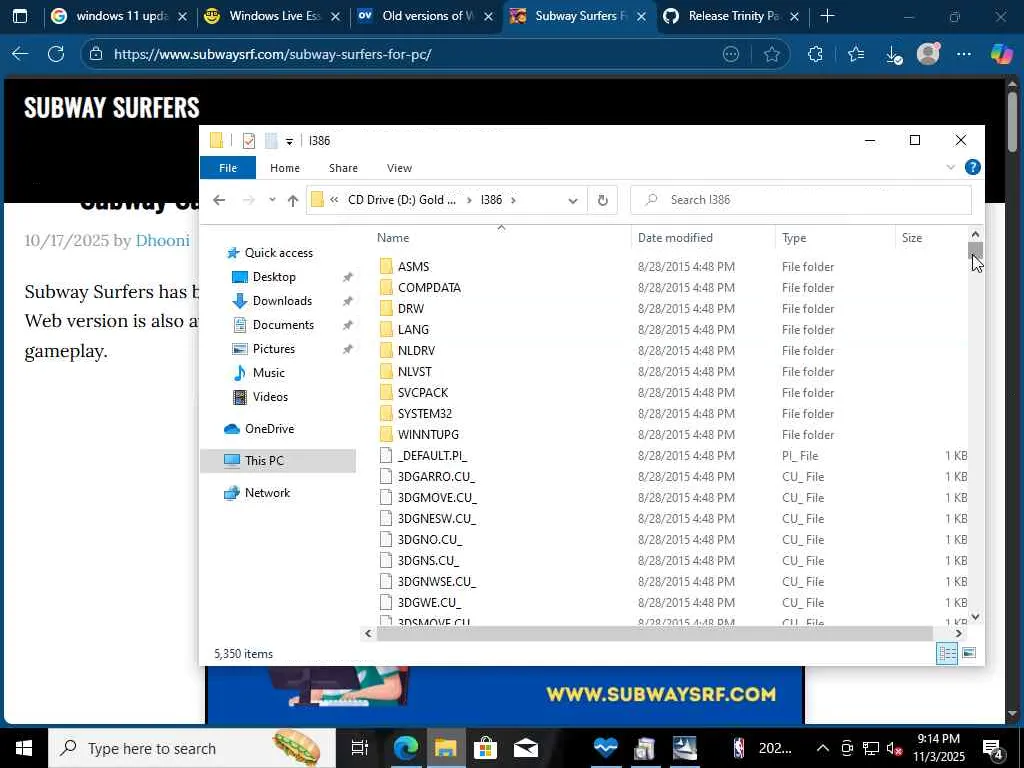Open browser extensions puzzle icon
Viewport: 1024px width, 768px height.
[815, 54]
